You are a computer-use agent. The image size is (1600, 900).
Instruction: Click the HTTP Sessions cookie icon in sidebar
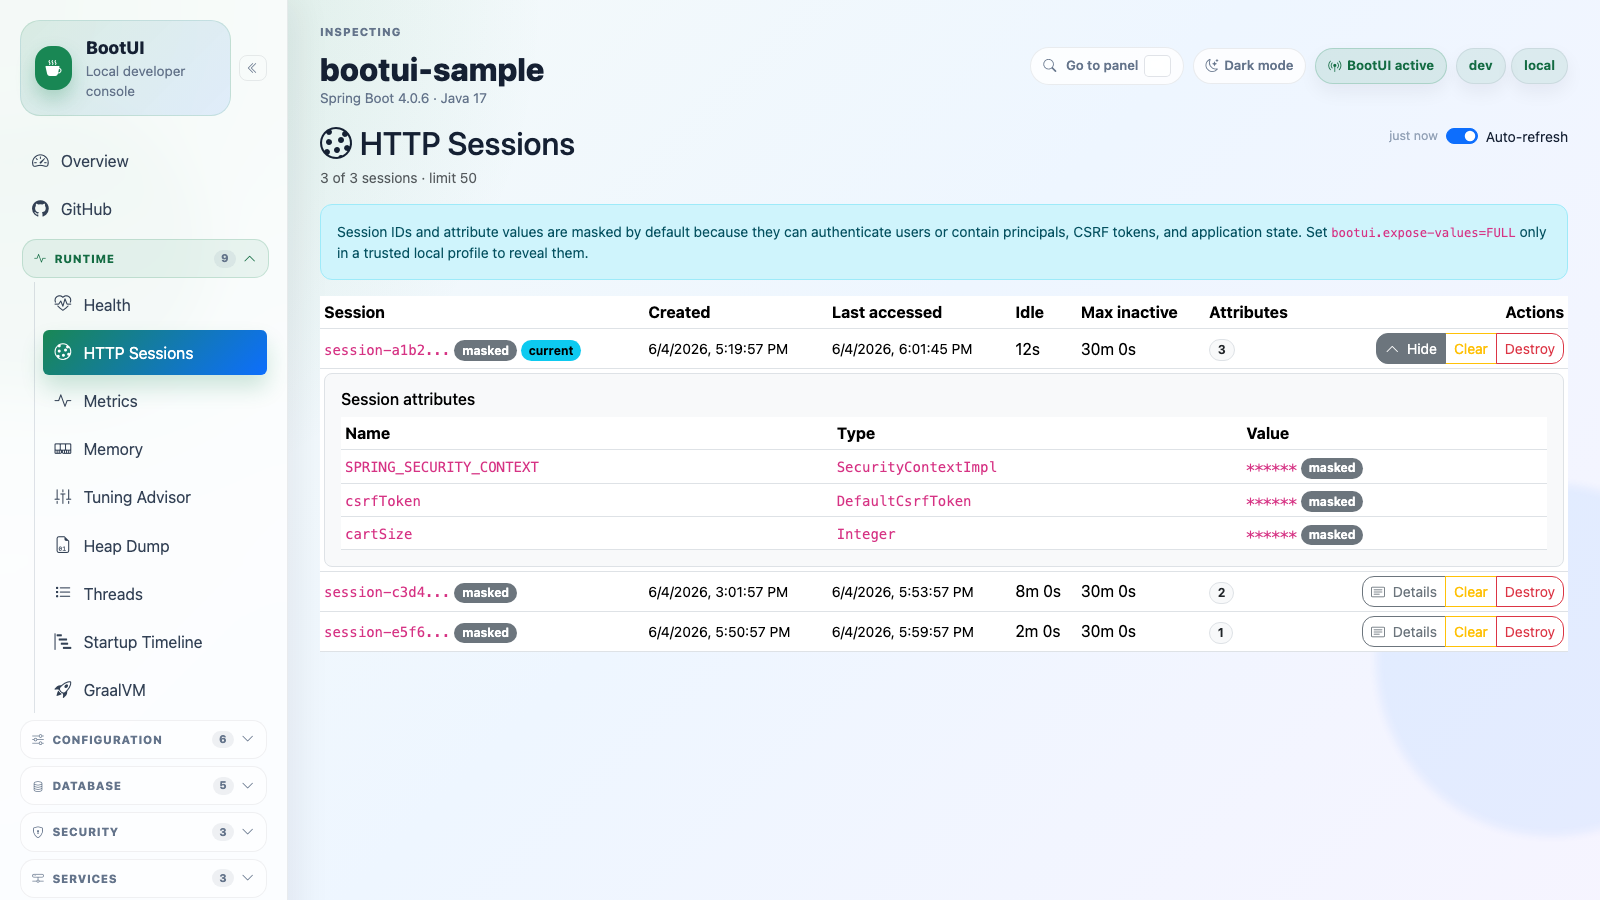click(x=63, y=352)
